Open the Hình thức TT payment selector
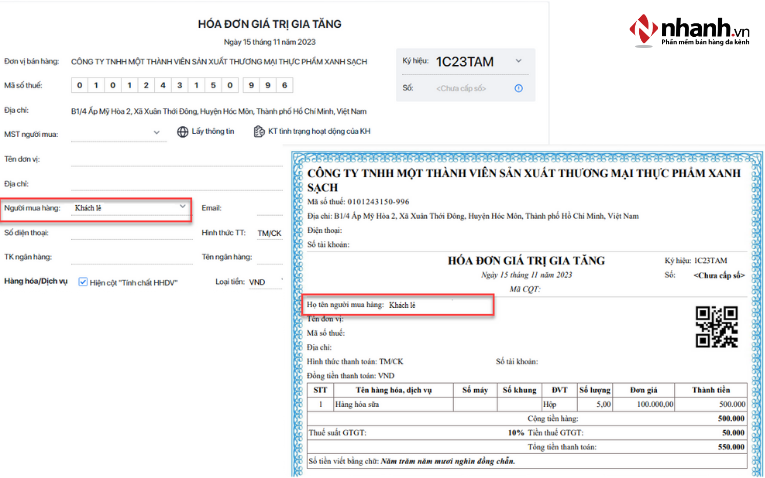The height and width of the screenshot is (478, 765). click(269, 233)
